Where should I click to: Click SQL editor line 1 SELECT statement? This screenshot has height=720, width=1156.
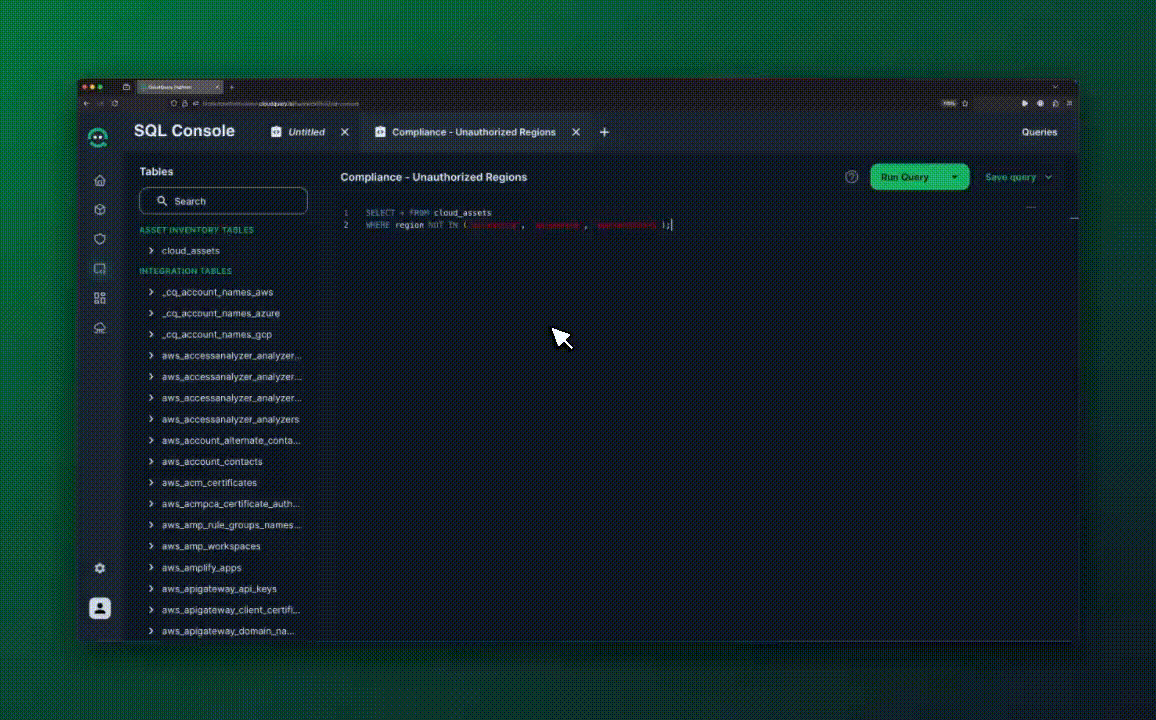pyautogui.click(x=428, y=213)
